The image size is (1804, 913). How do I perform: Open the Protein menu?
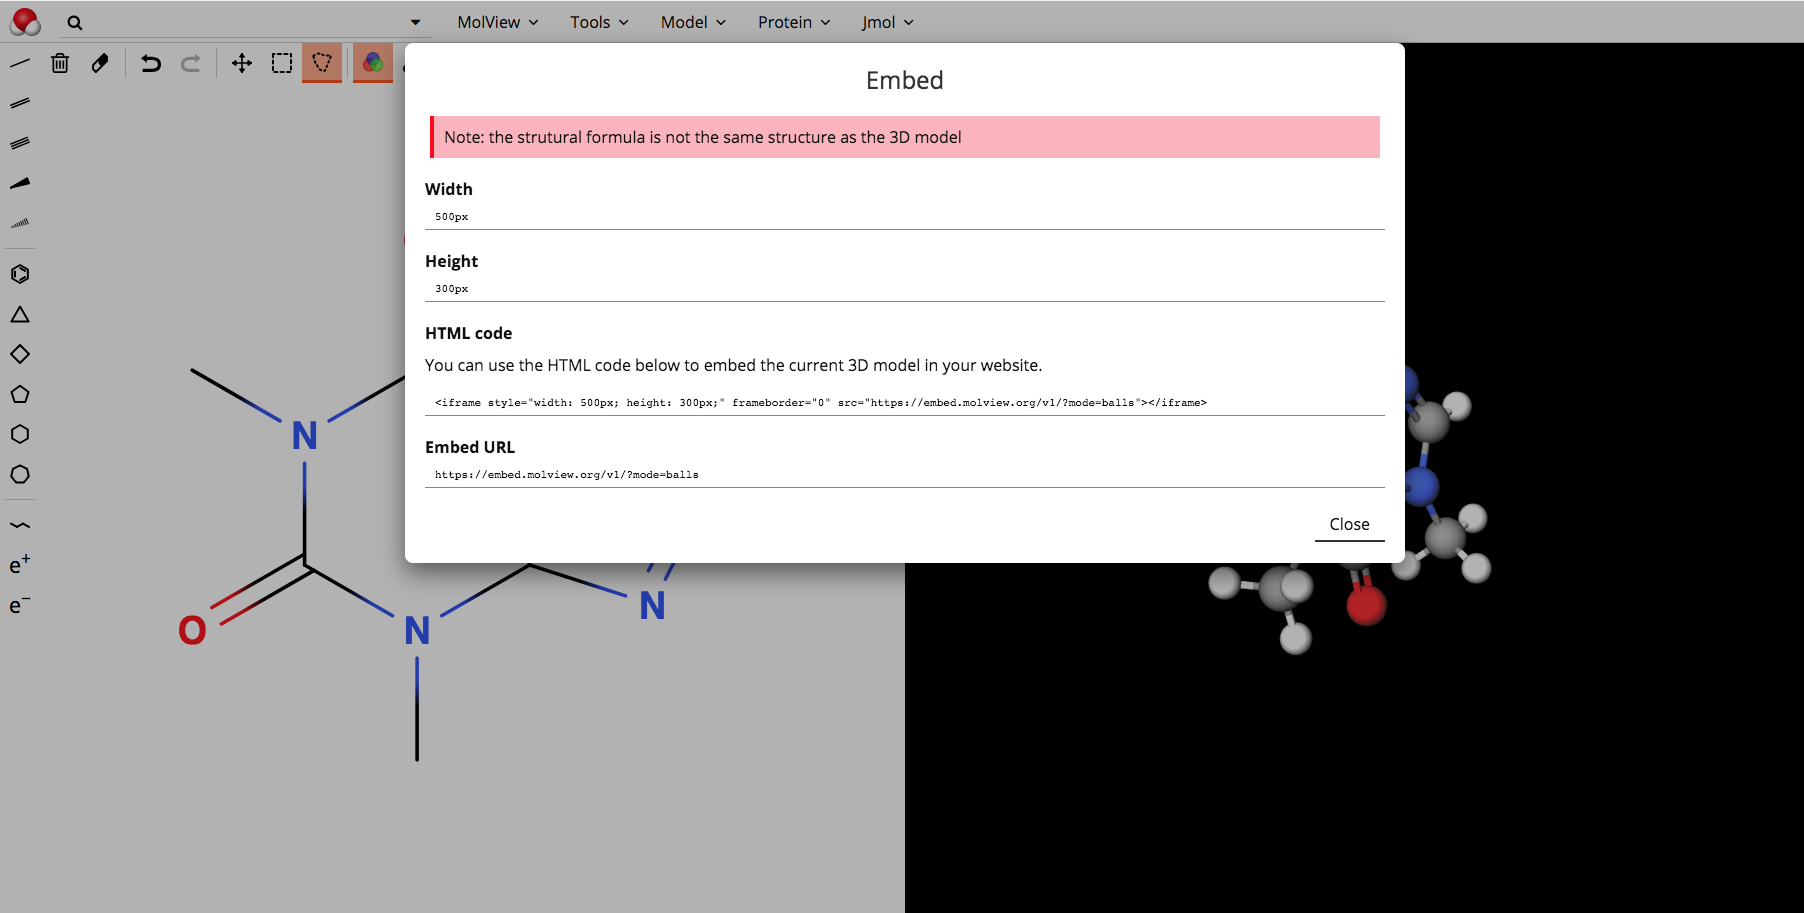pyautogui.click(x=794, y=22)
